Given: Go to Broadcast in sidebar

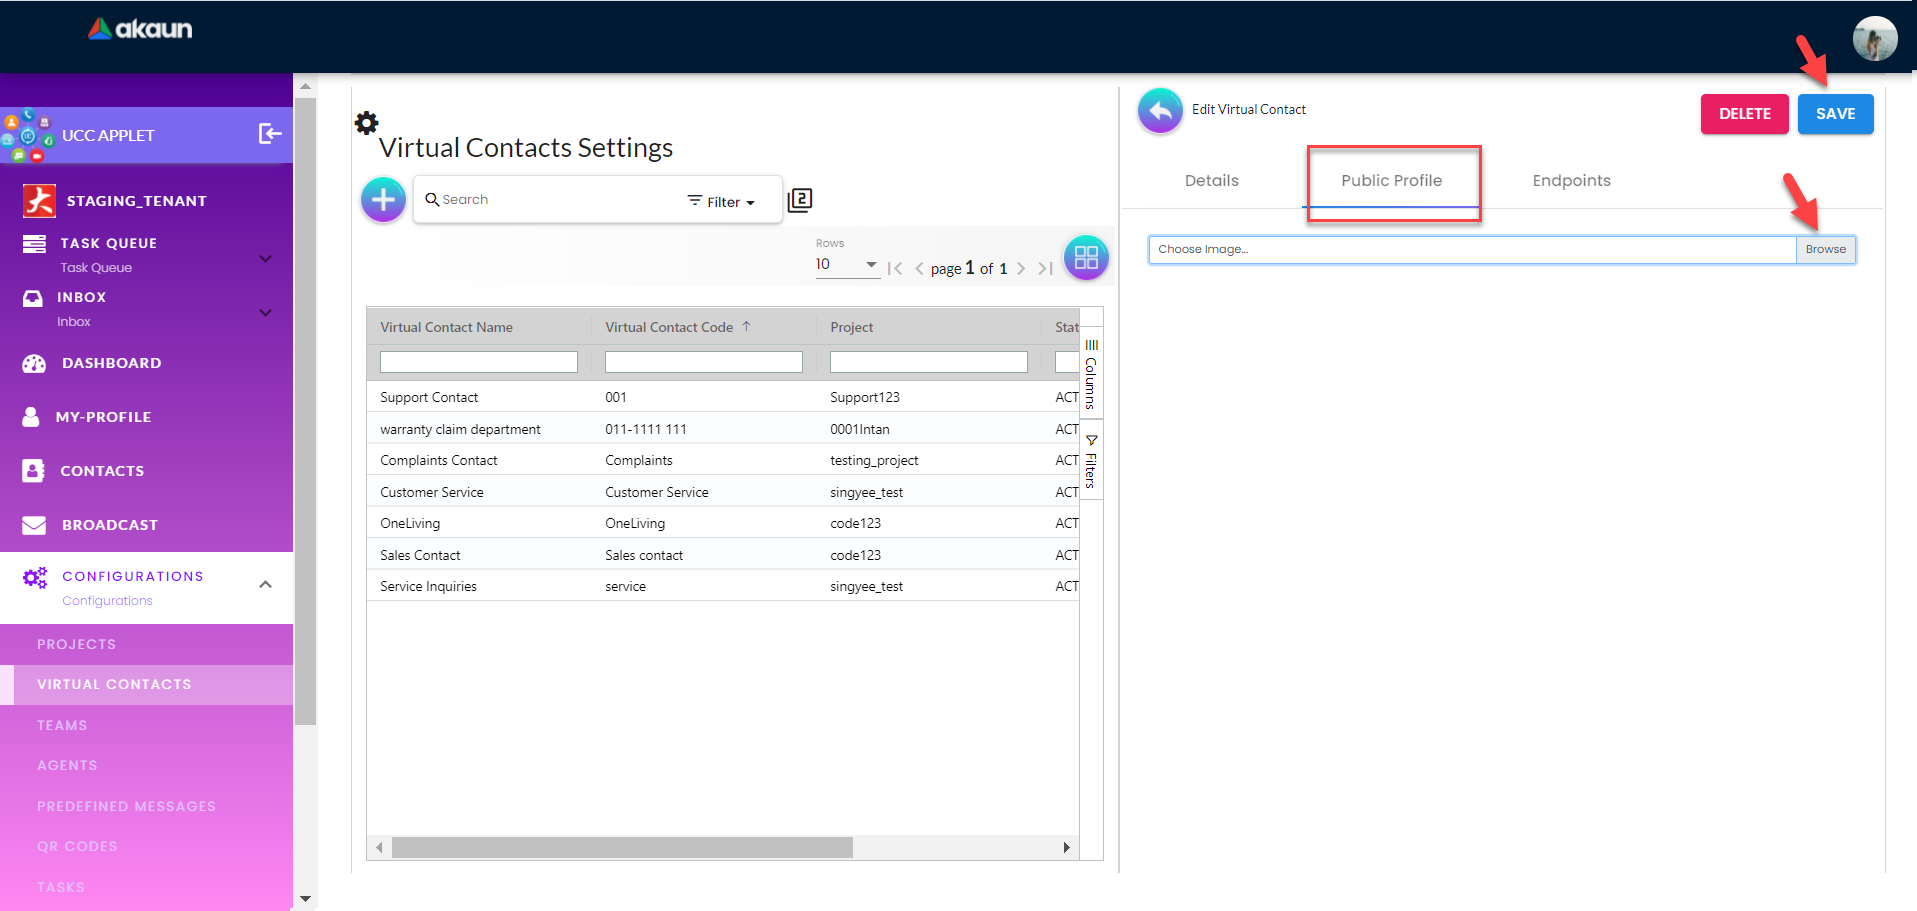Looking at the screenshot, I should (109, 525).
